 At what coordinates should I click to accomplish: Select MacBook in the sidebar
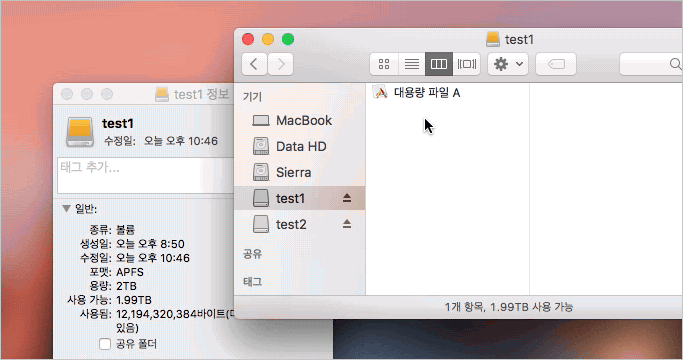pos(299,121)
